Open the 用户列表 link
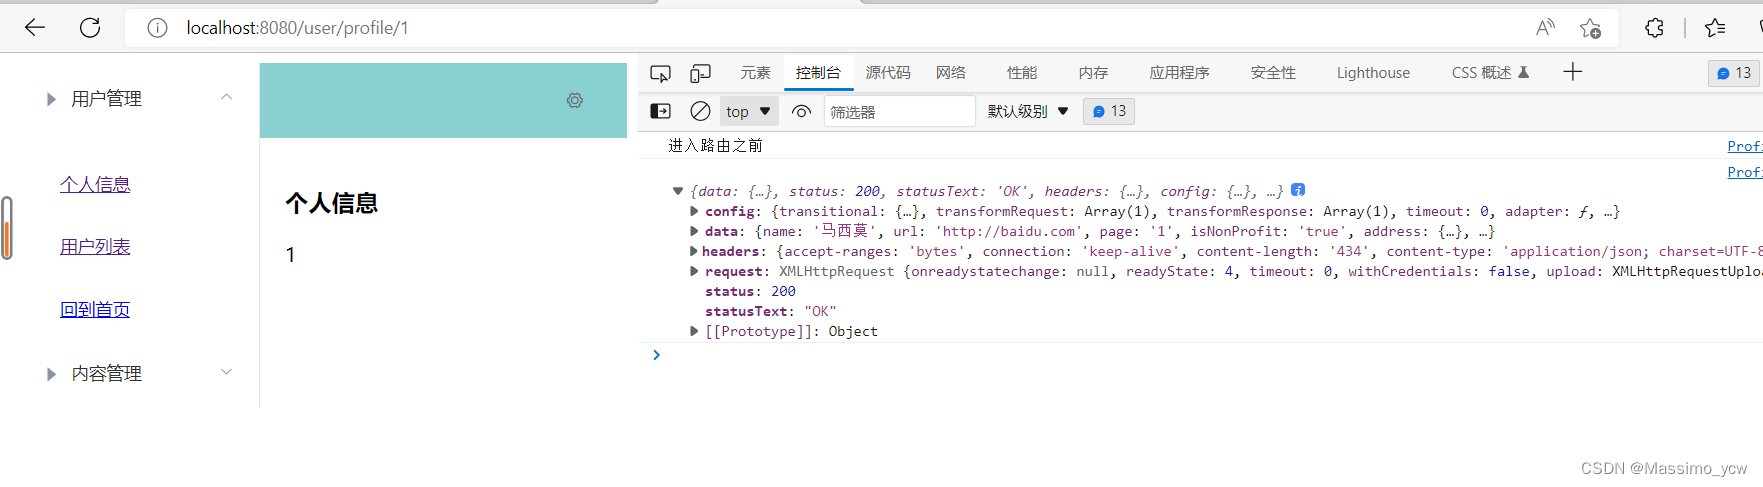 click(x=95, y=247)
